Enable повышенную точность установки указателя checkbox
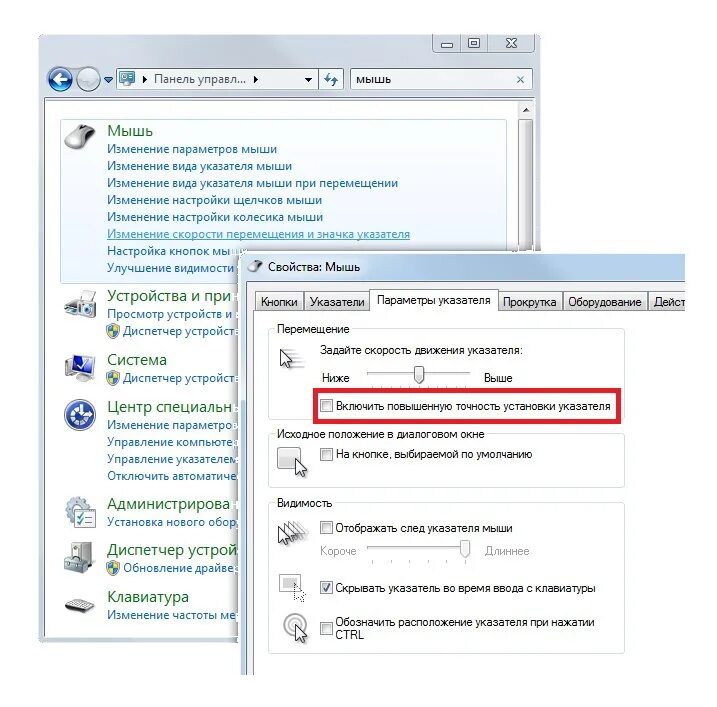Image resolution: width=717 pixels, height=707 pixels. (326, 406)
